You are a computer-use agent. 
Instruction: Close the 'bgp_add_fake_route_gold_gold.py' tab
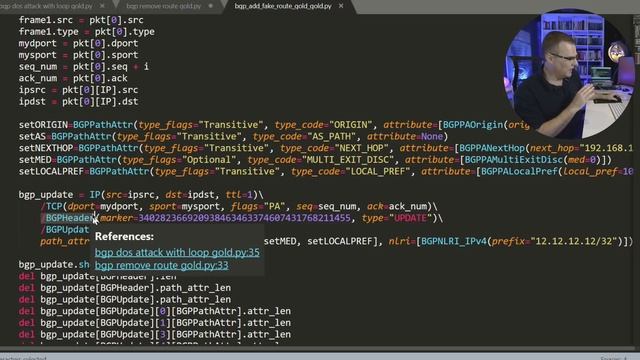[x=341, y=6]
